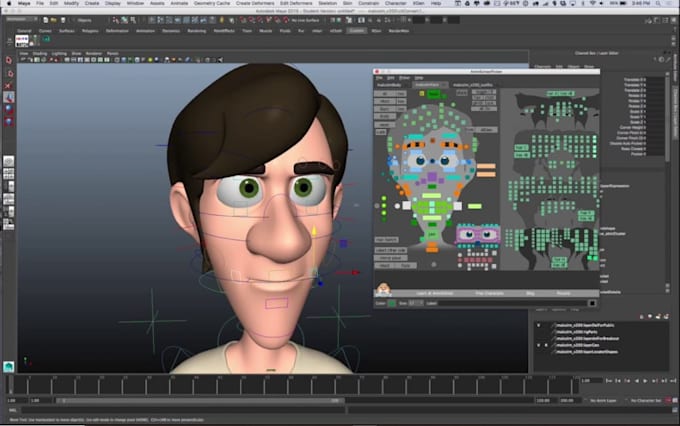Click black color swatch right of picker Label field
680x426 pixels.
(592, 303)
